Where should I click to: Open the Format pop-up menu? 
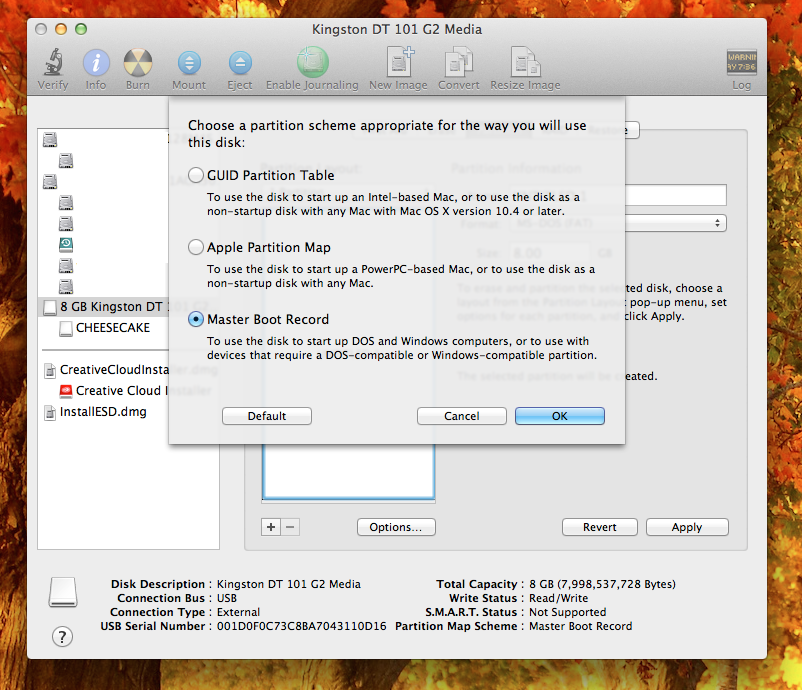tap(675, 223)
